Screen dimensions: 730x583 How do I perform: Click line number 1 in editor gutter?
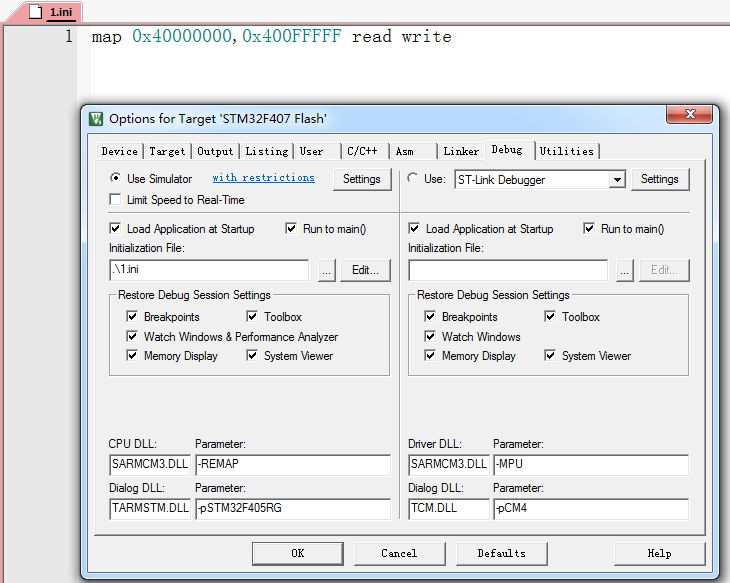tap(69, 36)
